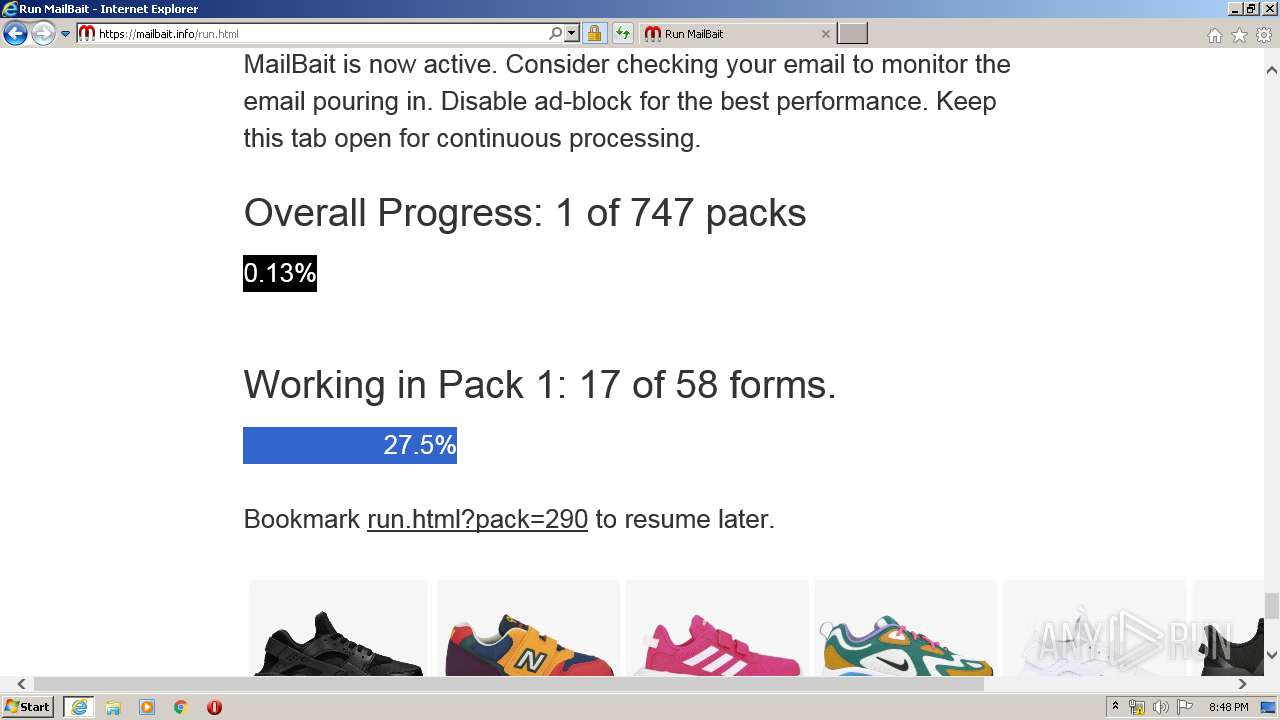Expand the address bar autocomplete dropdown
The width and height of the screenshot is (1280, 720).
pyautogui.click(x=572, y=33)
